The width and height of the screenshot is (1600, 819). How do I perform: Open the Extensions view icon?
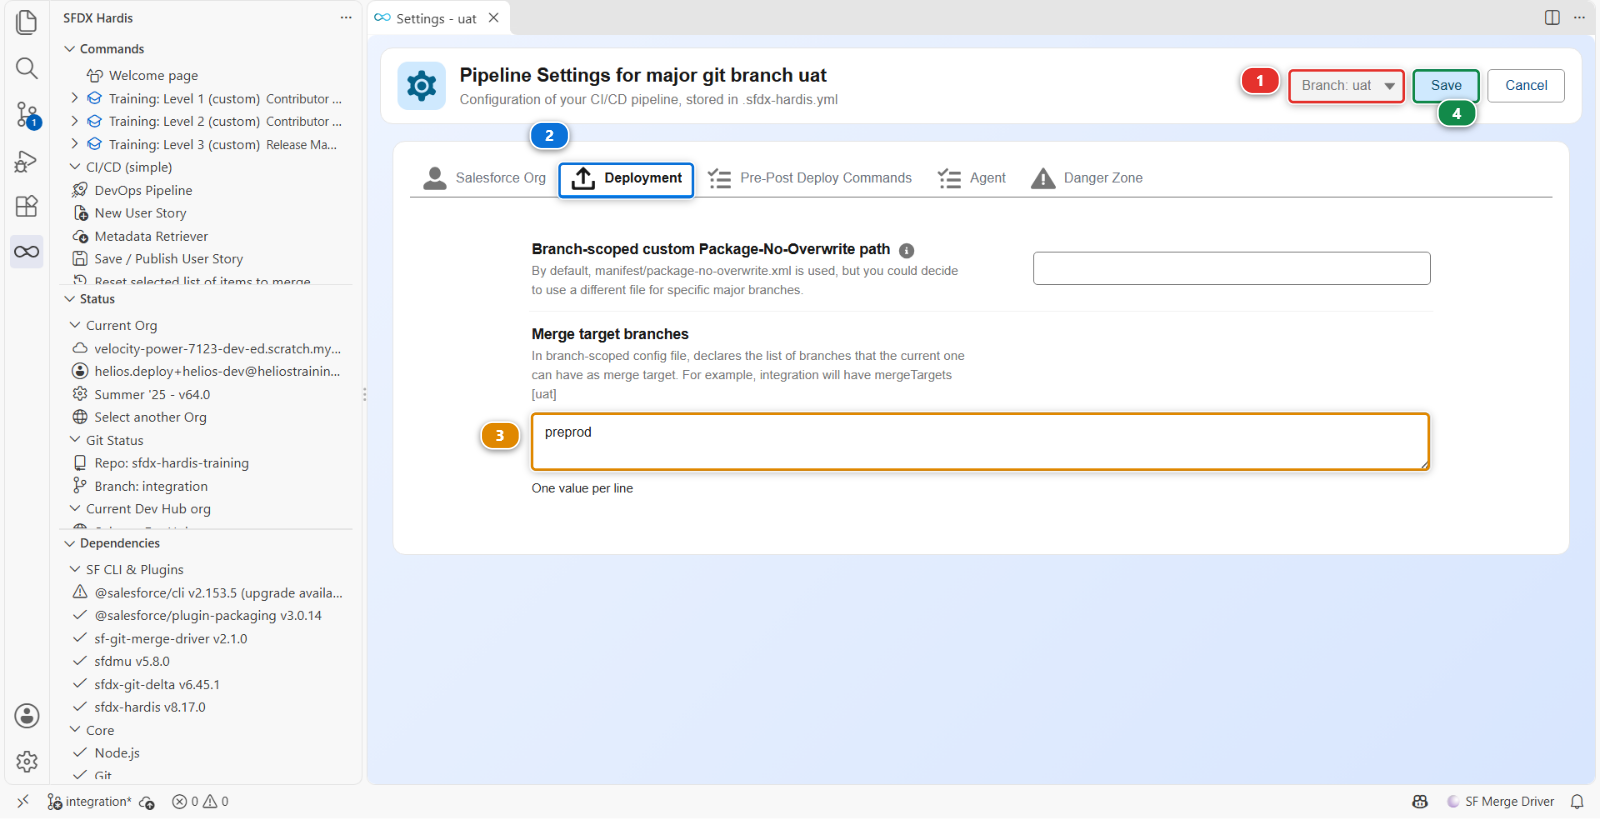27,206
